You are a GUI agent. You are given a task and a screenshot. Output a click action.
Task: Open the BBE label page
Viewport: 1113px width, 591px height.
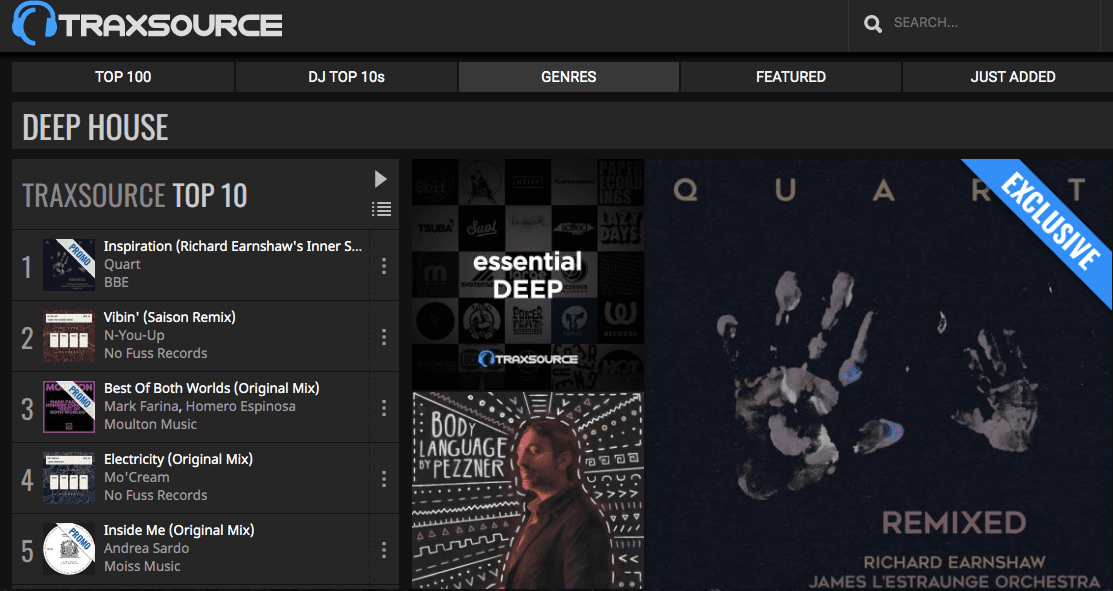click(116, 282)
